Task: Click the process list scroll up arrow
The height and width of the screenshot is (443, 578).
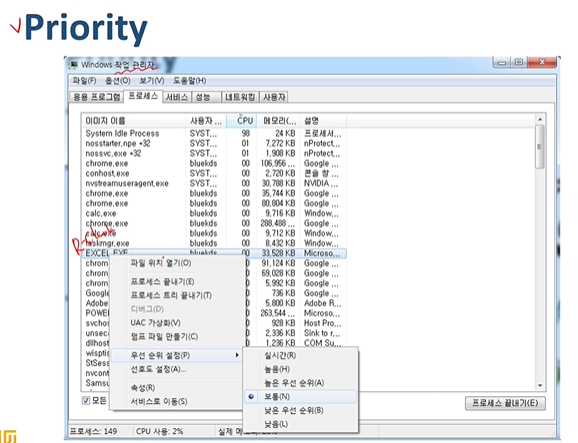Action: 540,119
